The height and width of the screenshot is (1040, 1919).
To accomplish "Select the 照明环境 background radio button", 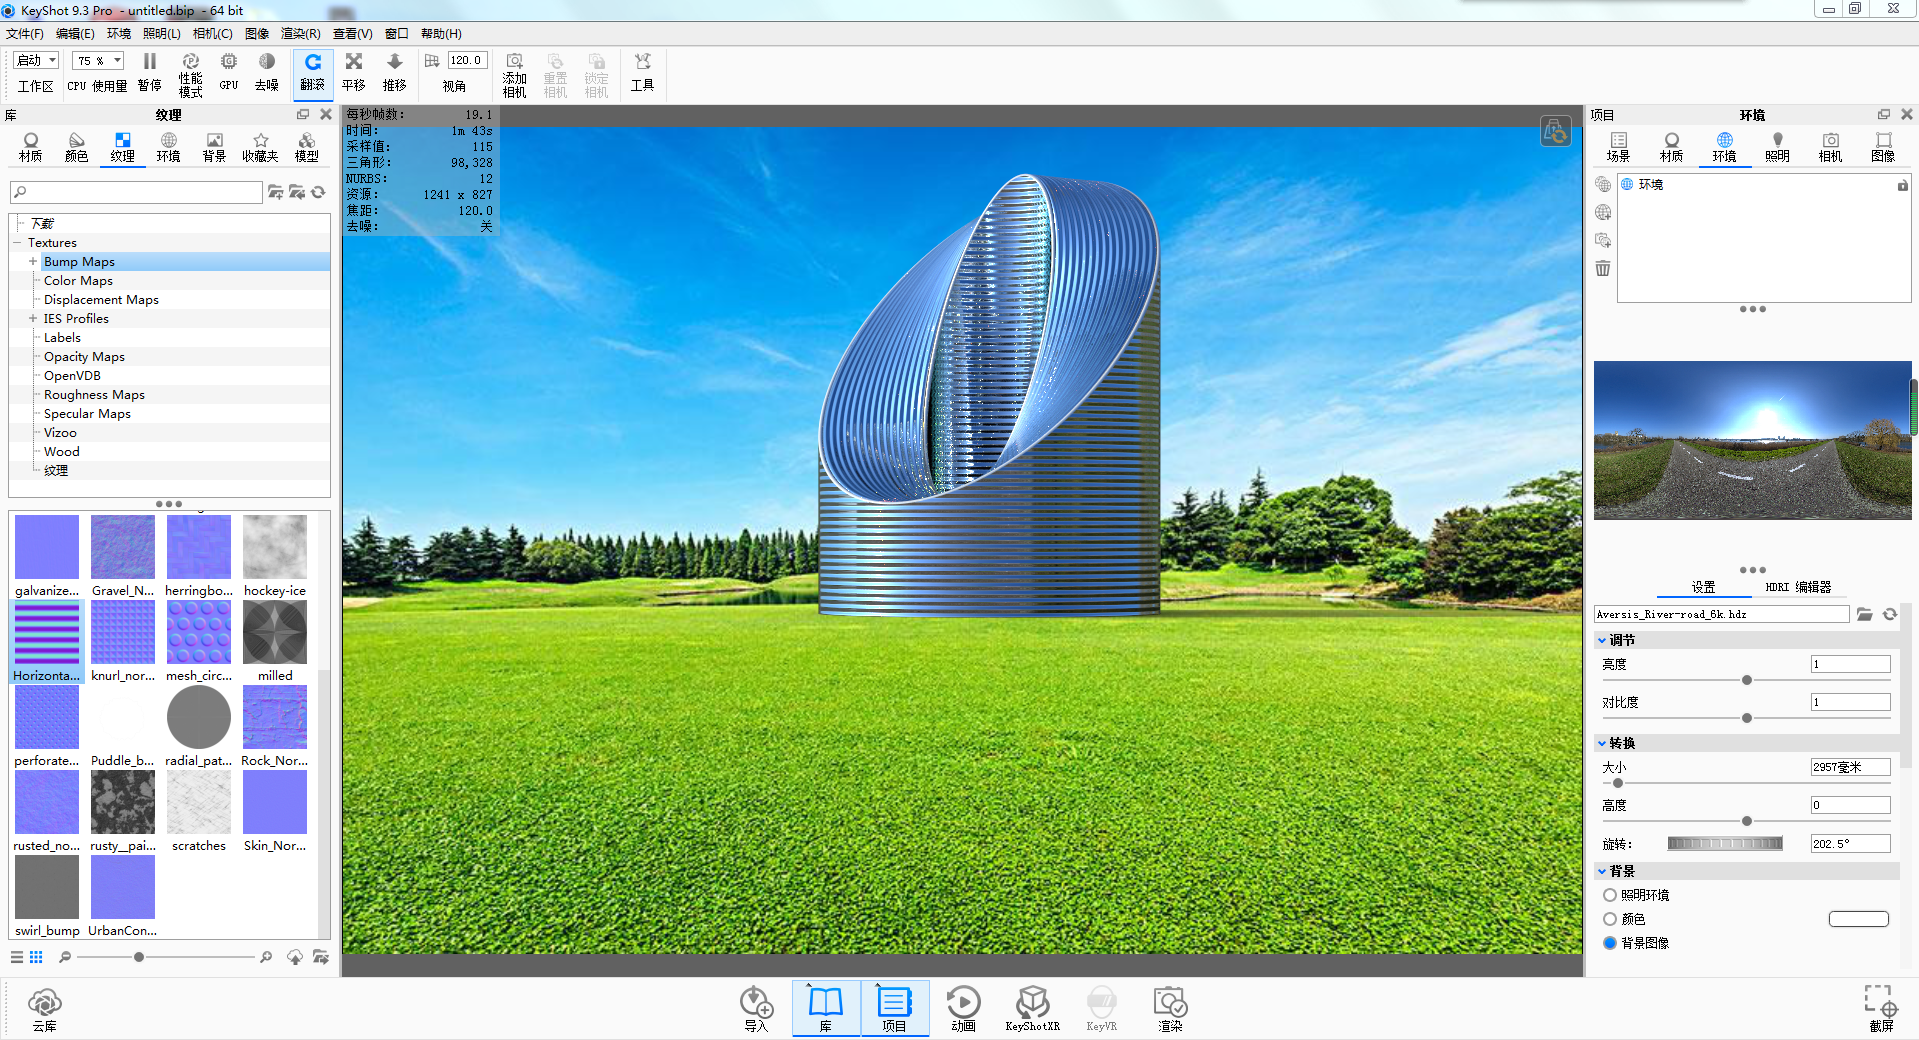I will [1610, 895].
